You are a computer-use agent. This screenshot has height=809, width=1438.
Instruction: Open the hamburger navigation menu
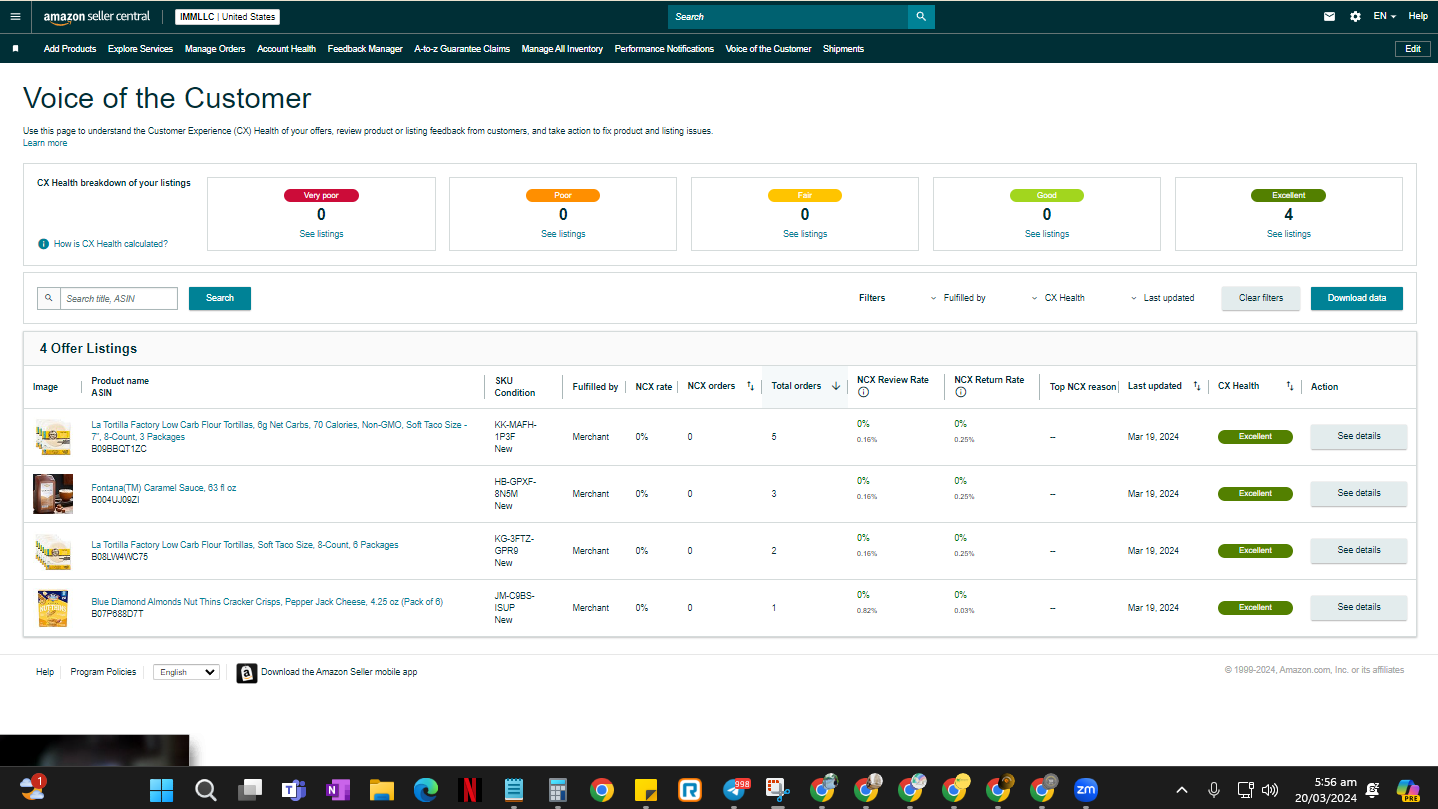[15, 16]
